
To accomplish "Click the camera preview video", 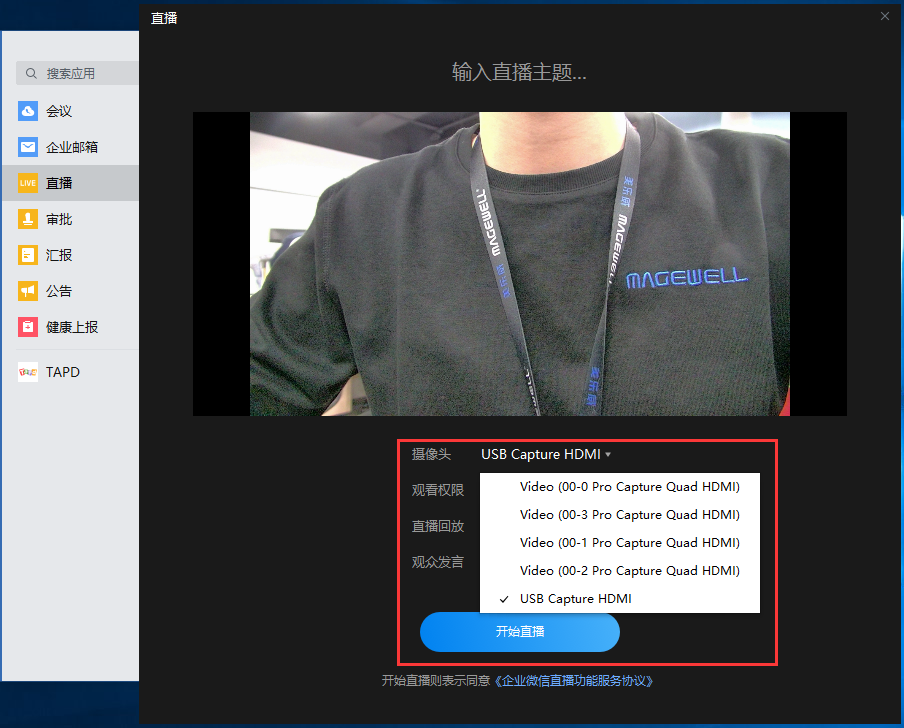I will [519, 263].
